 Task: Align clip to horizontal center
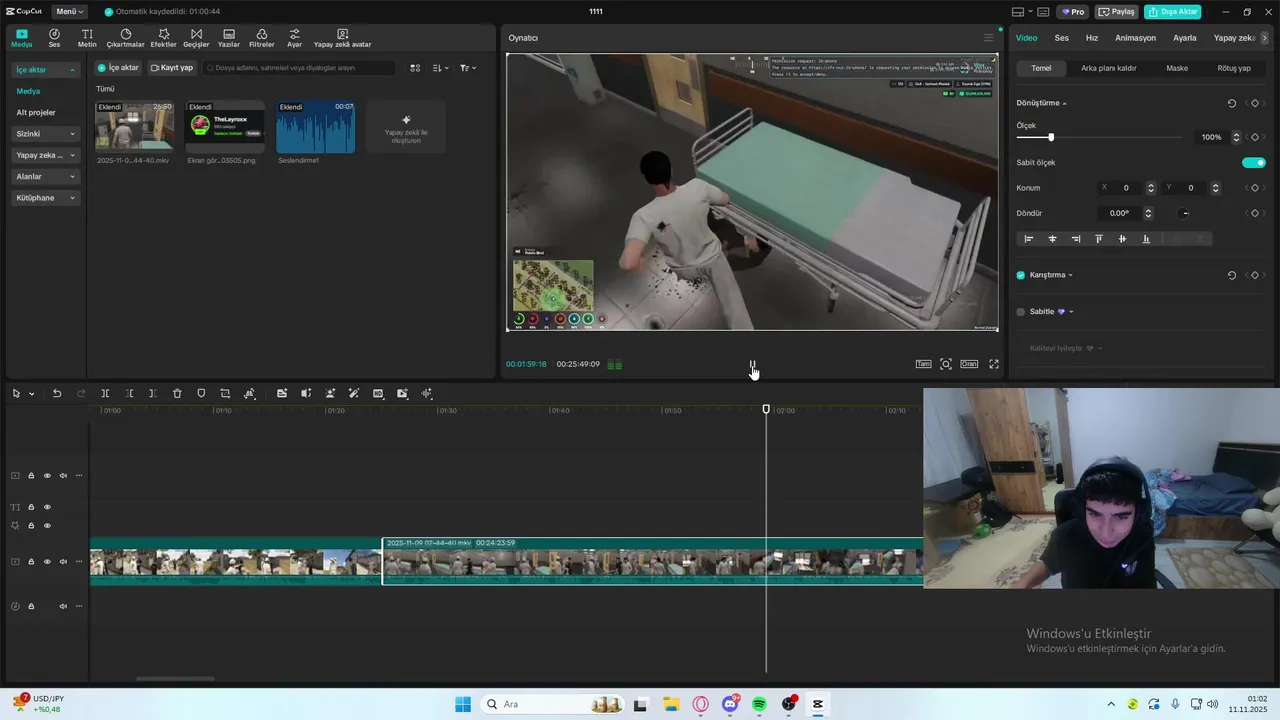click(x=1052, y=239)
